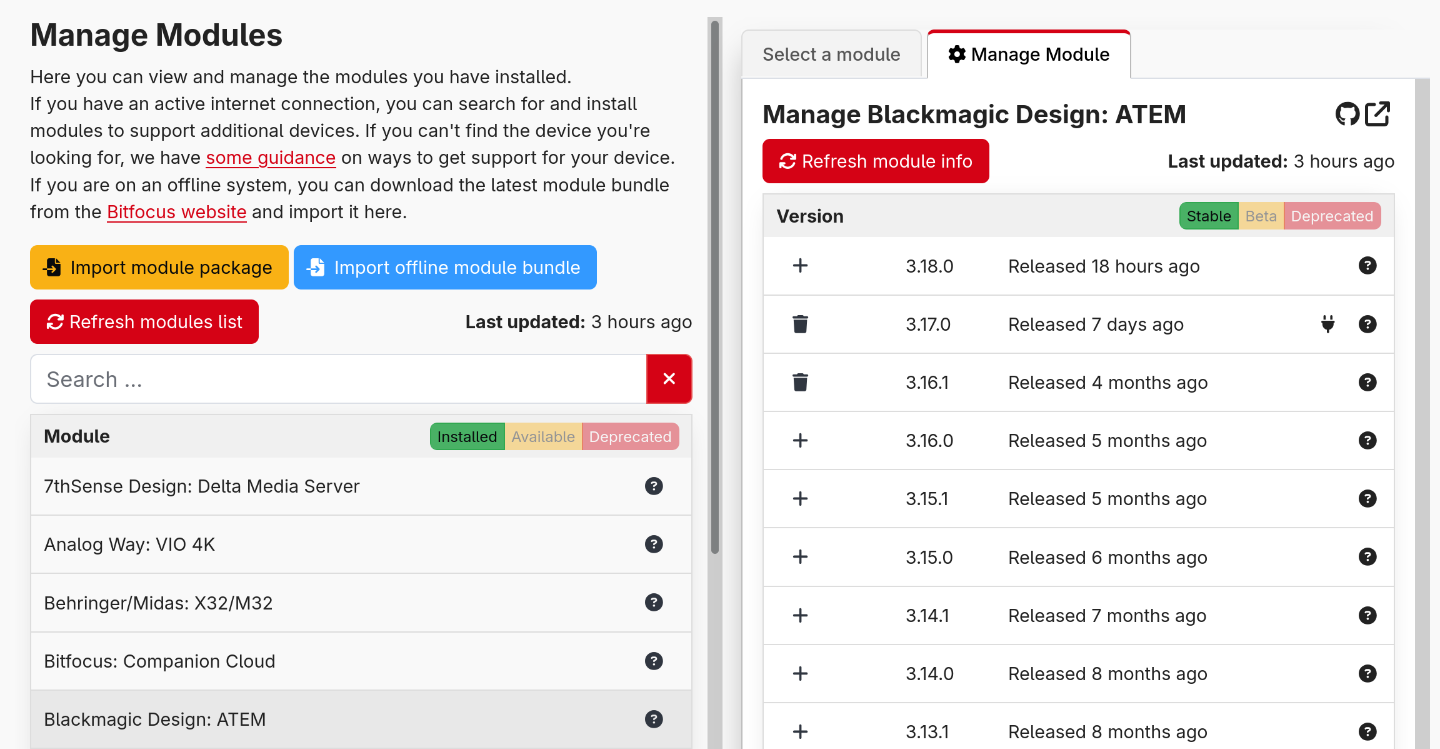Uninstall version 3.17.0 with the trash icon

800,323
